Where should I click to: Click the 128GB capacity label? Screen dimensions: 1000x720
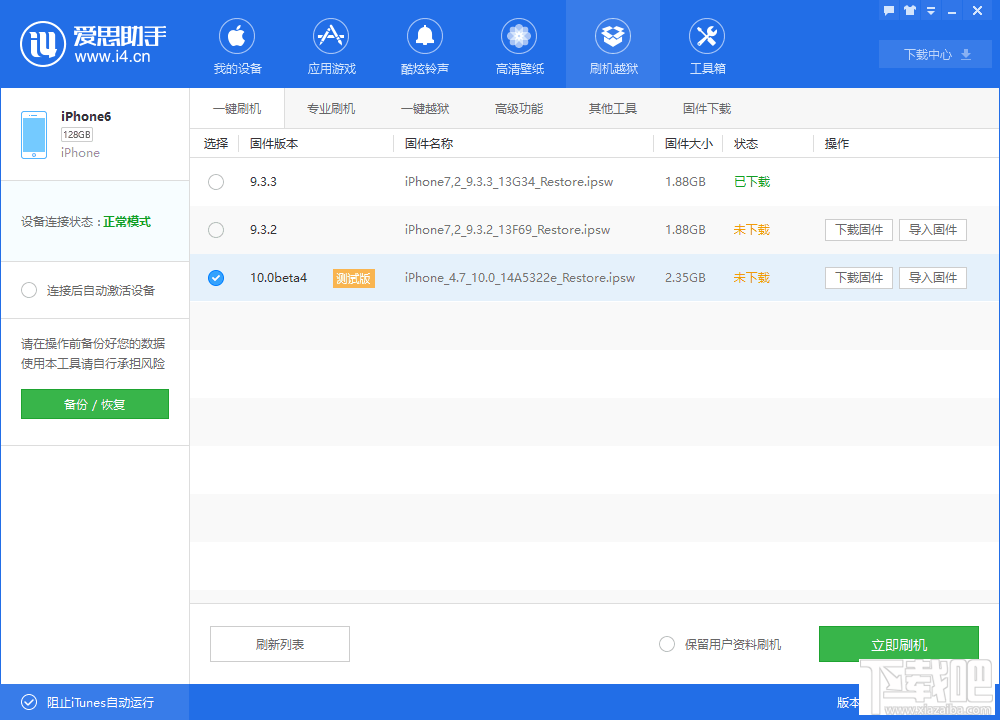(x=77, y=135)
